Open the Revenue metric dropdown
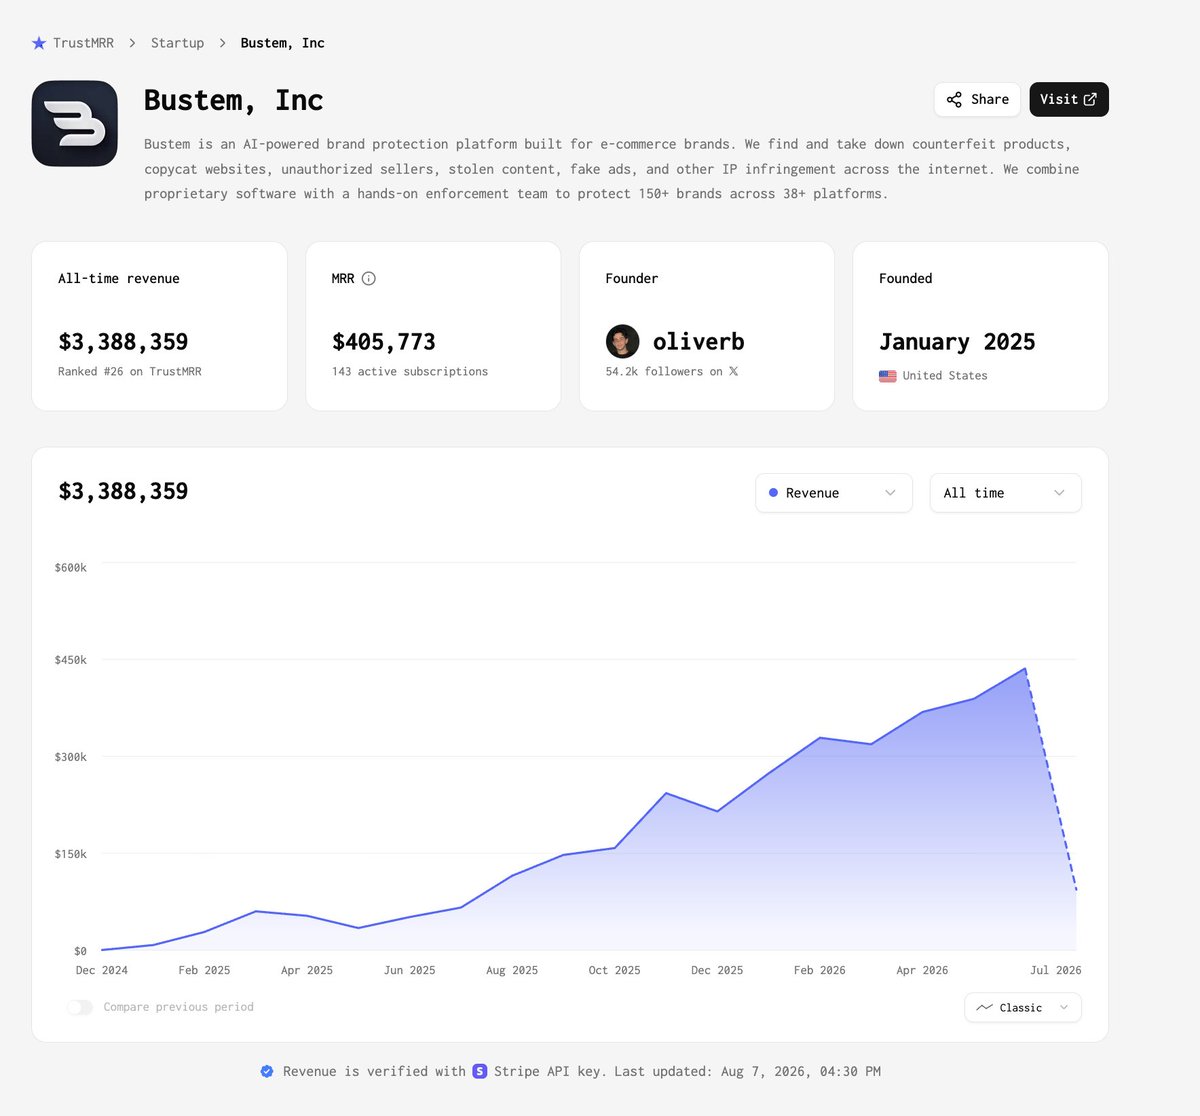This screenshot has width=1200, height=1116. [x=834, y=493]
